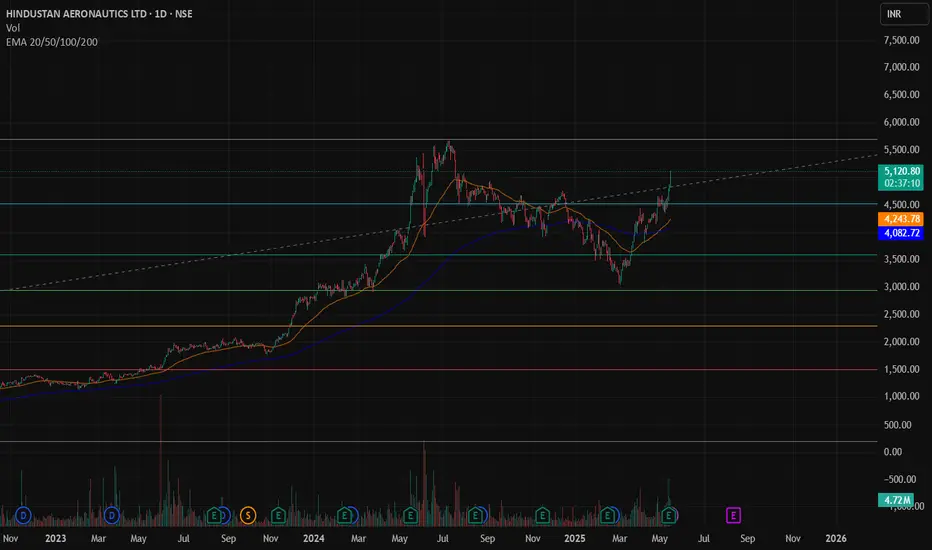Select the Vol indicator legend
932x550 pixels.
click(12, 28)
